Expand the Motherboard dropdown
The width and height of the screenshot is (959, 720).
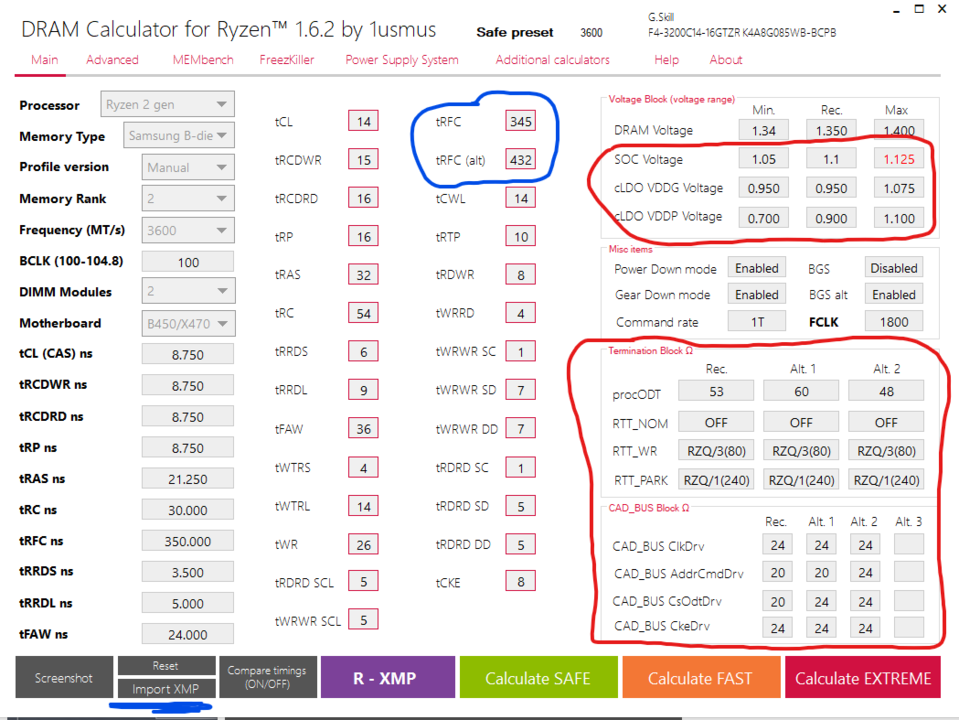[x=188, y=324]
